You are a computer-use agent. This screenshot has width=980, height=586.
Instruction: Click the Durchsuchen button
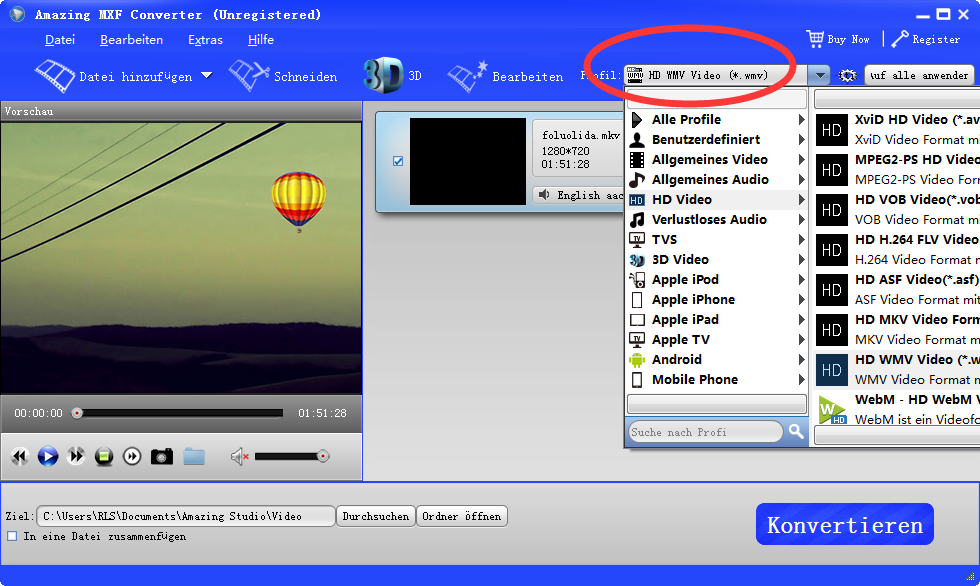coord(376,516)
